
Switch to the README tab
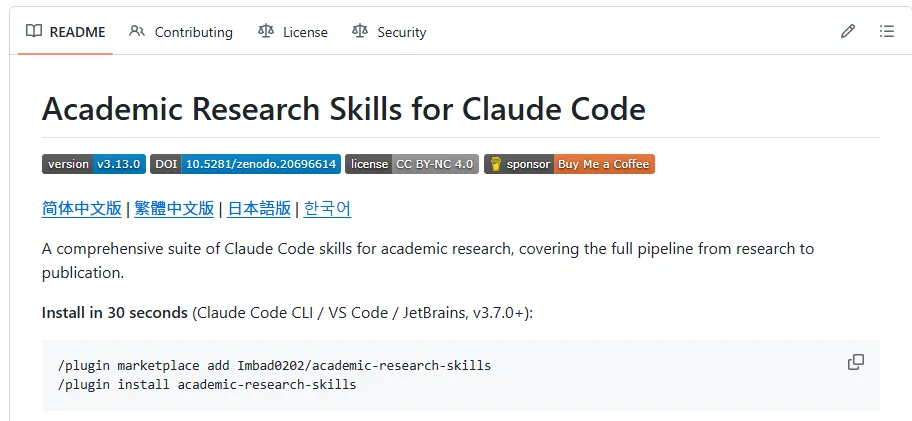pyautogui.click(x=66, y=32)
